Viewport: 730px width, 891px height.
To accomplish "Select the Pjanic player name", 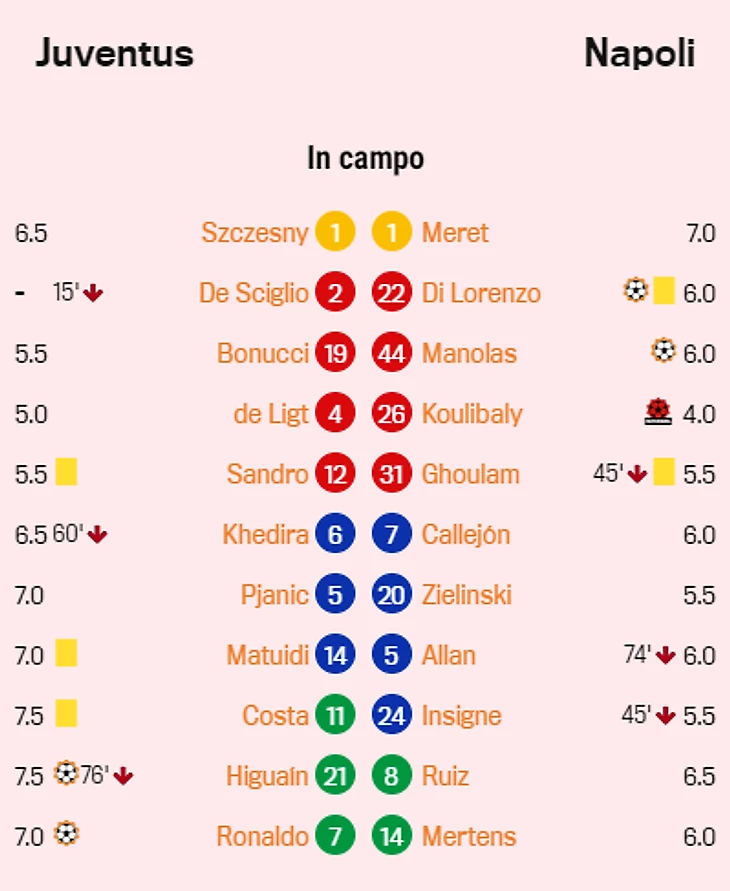I will [x=274, y=595].
